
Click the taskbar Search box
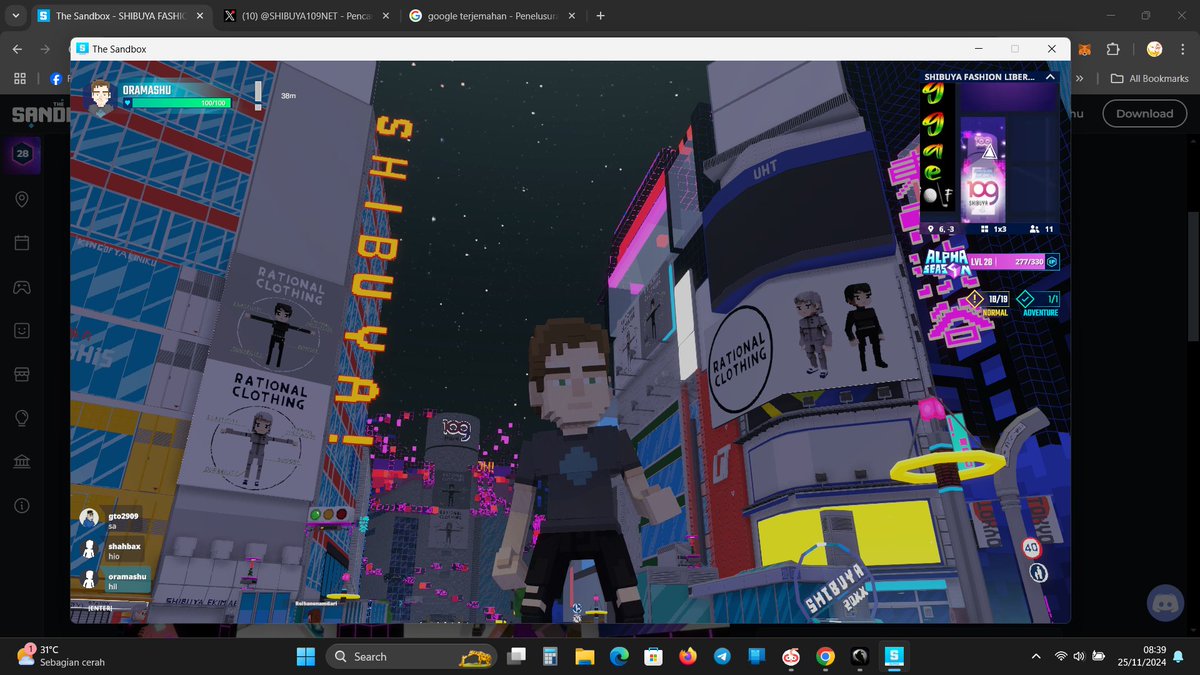click(413, 656)
